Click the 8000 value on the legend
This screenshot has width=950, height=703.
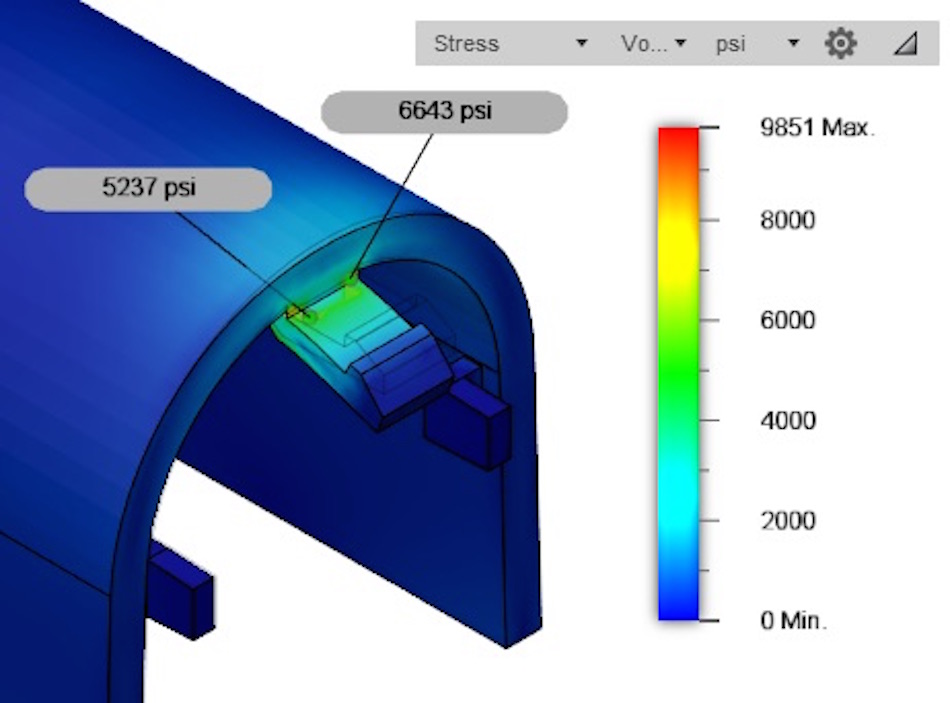pyautogui.click(x=786, y=221)
